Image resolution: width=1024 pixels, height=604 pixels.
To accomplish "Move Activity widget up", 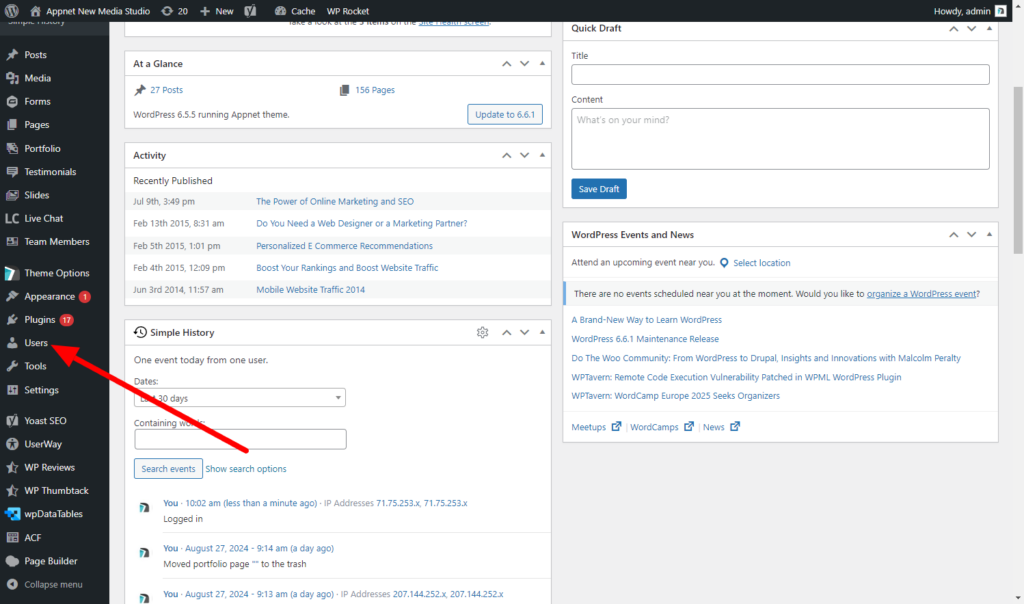I will 506,155.
